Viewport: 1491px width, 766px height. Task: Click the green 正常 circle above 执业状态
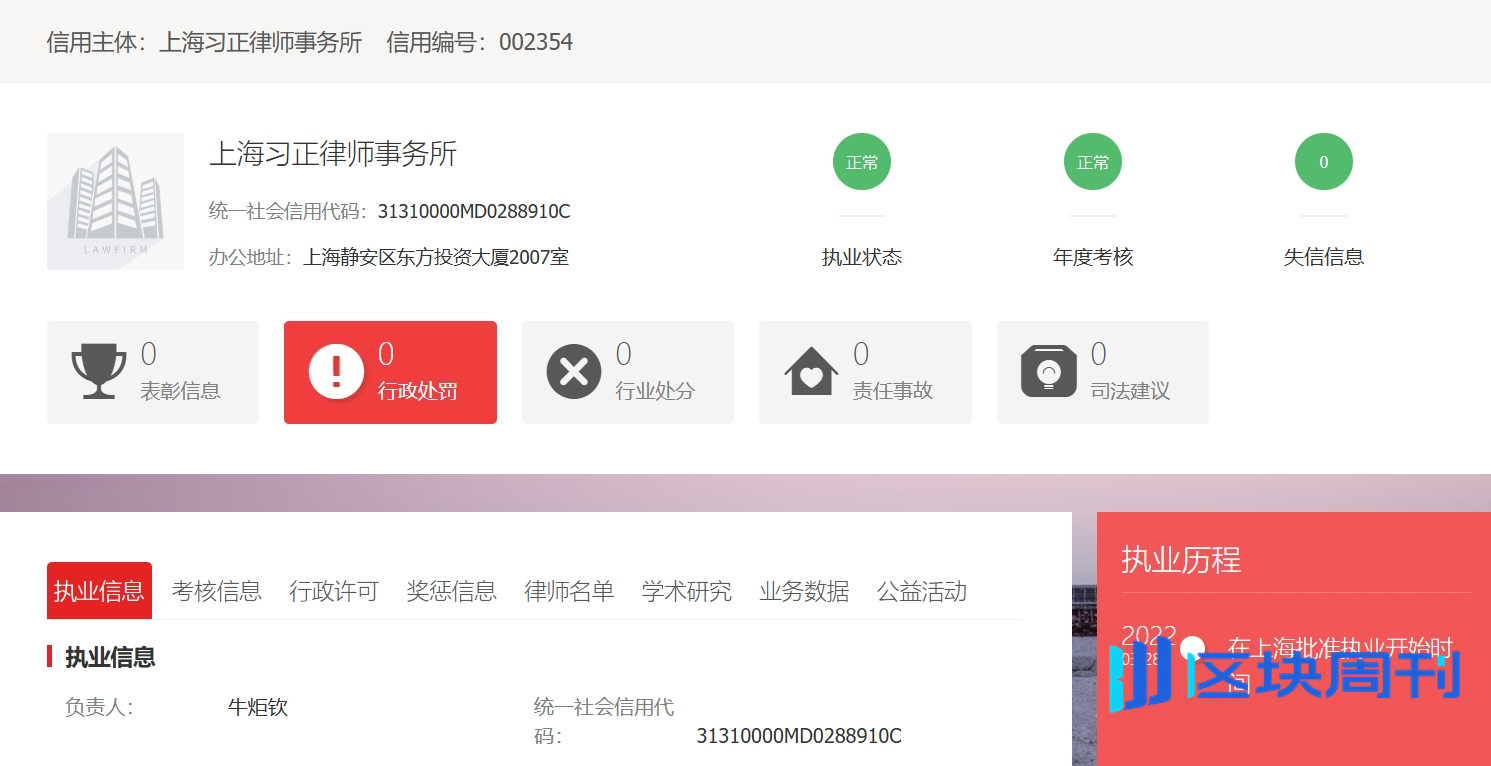862,162
